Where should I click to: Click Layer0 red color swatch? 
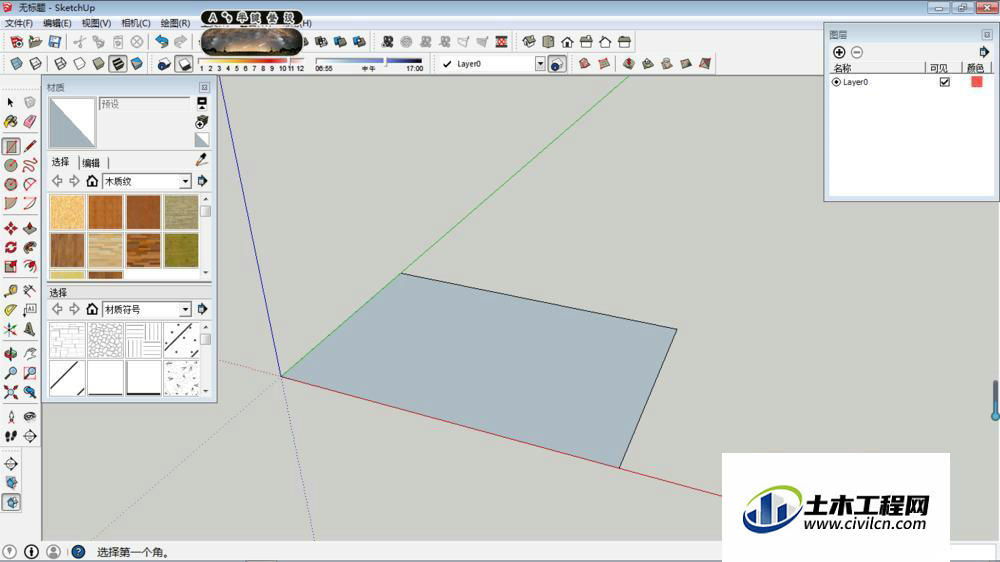tap(976, 82)
